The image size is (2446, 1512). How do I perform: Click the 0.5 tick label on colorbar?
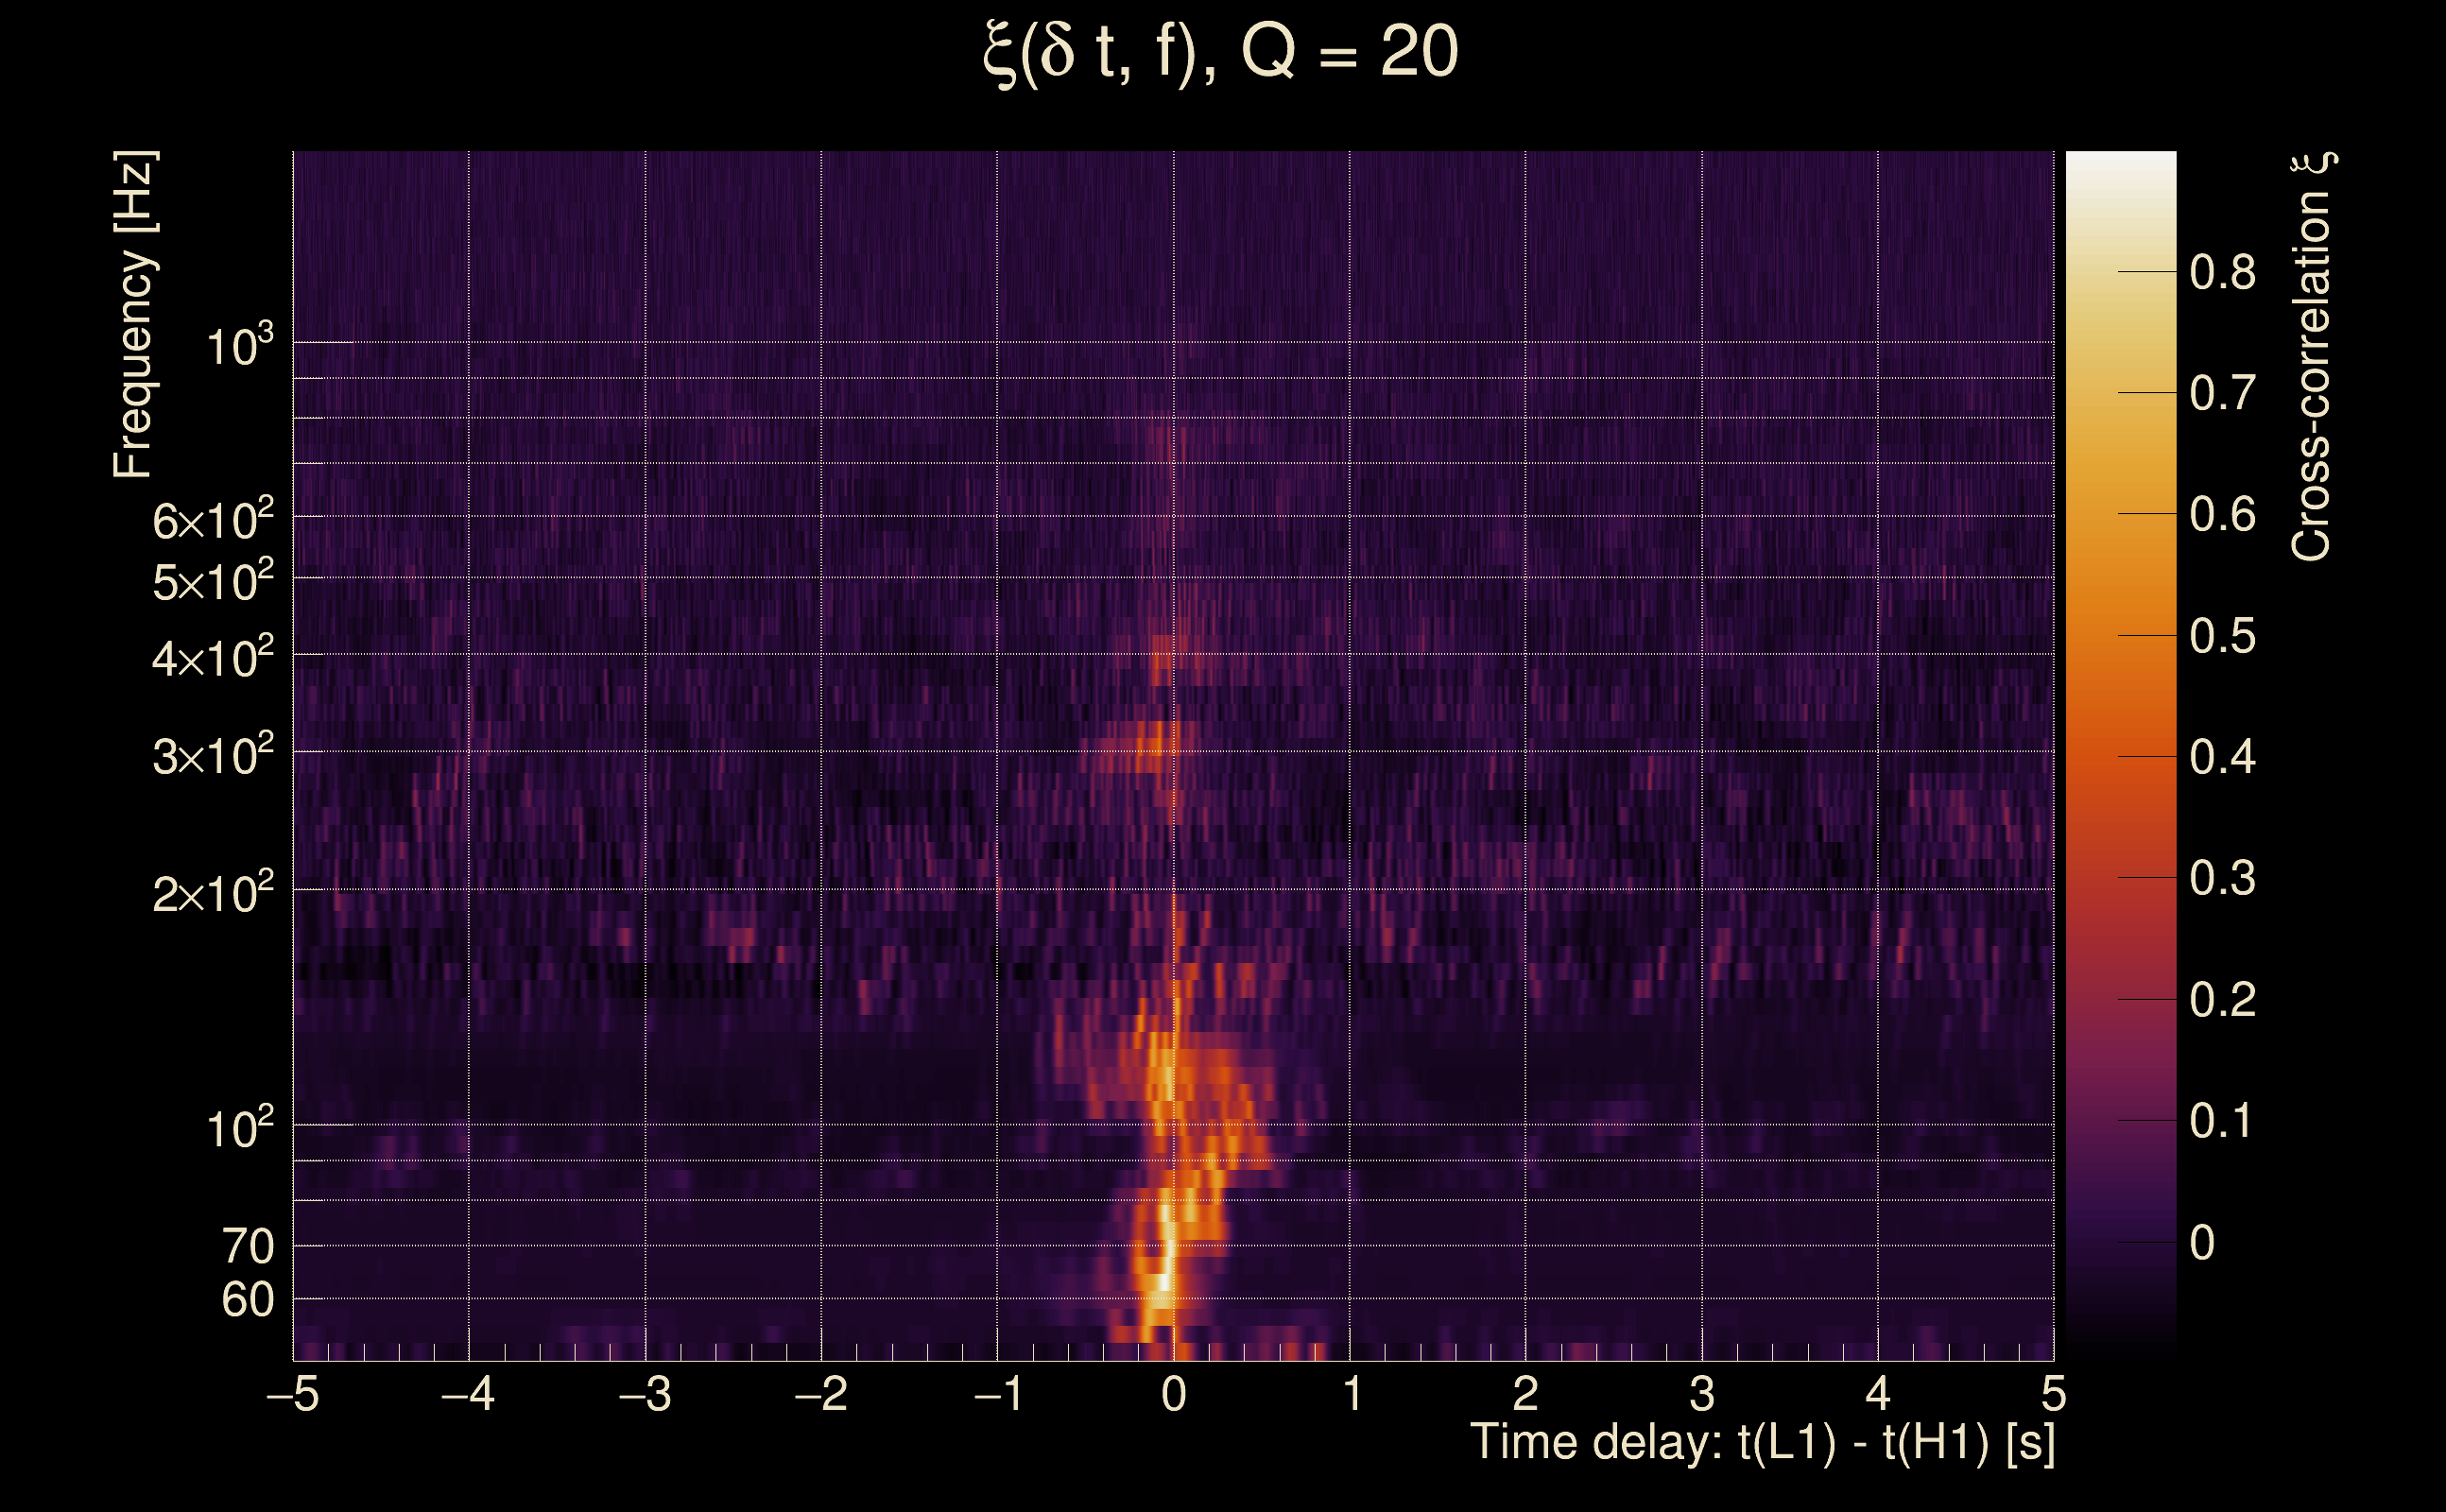point(2222,636)
